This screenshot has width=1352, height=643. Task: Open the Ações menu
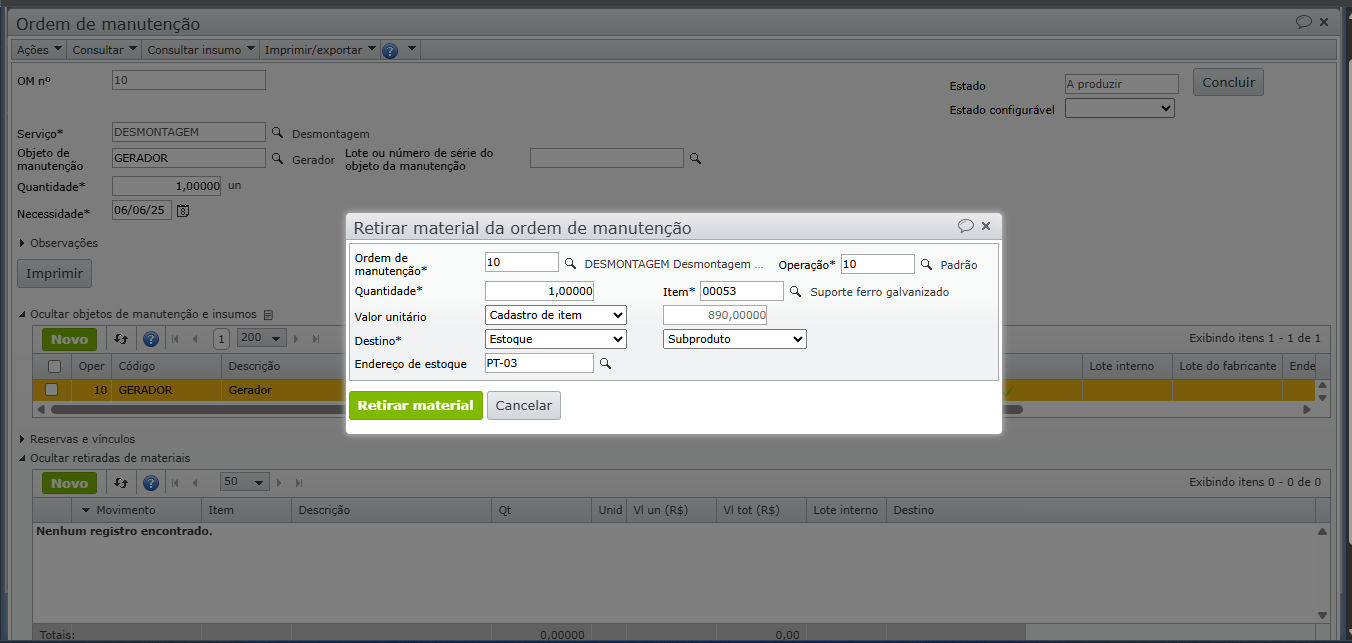(x=39, y=50)
